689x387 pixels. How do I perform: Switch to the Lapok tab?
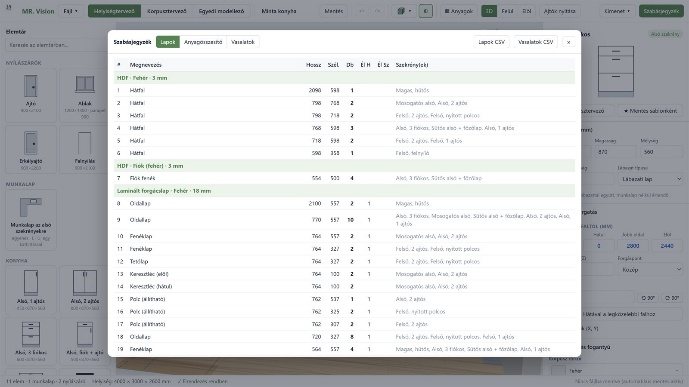click(x=168, y=42)
